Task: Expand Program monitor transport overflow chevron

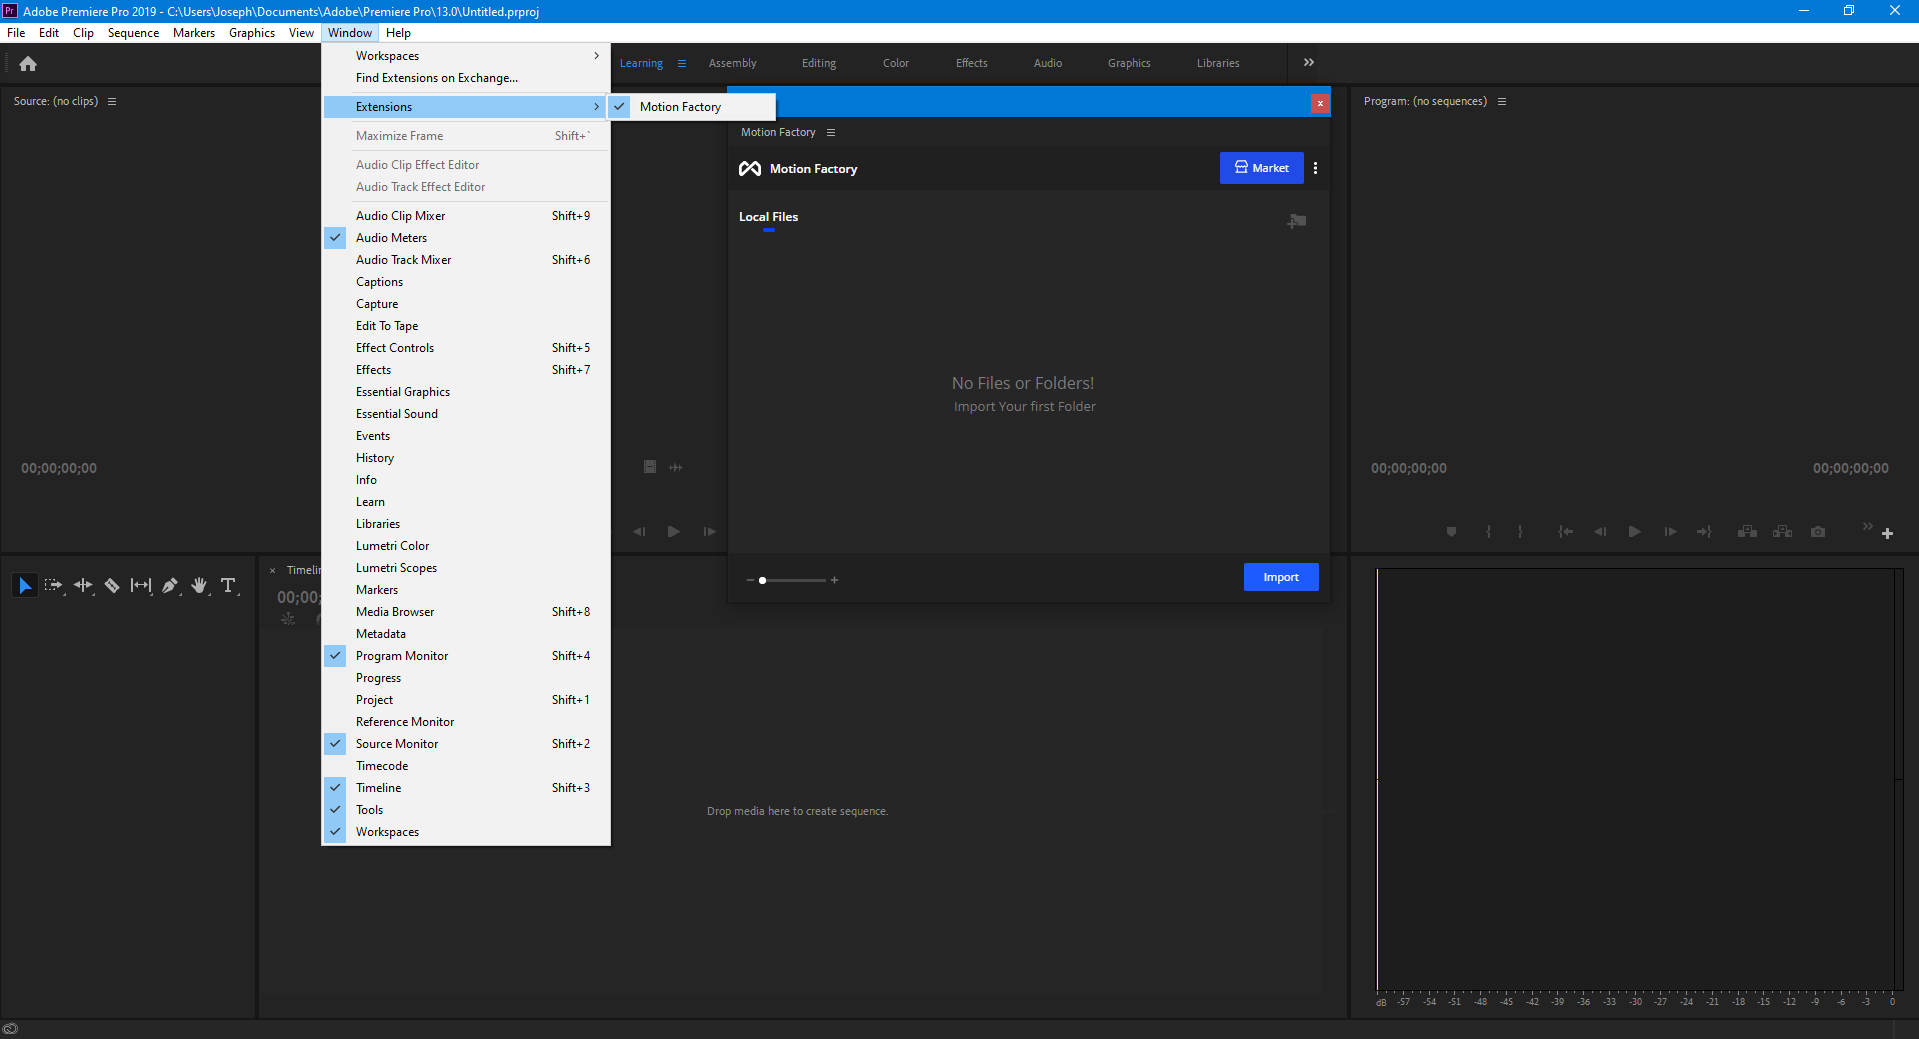Action: click(1867, 526)
